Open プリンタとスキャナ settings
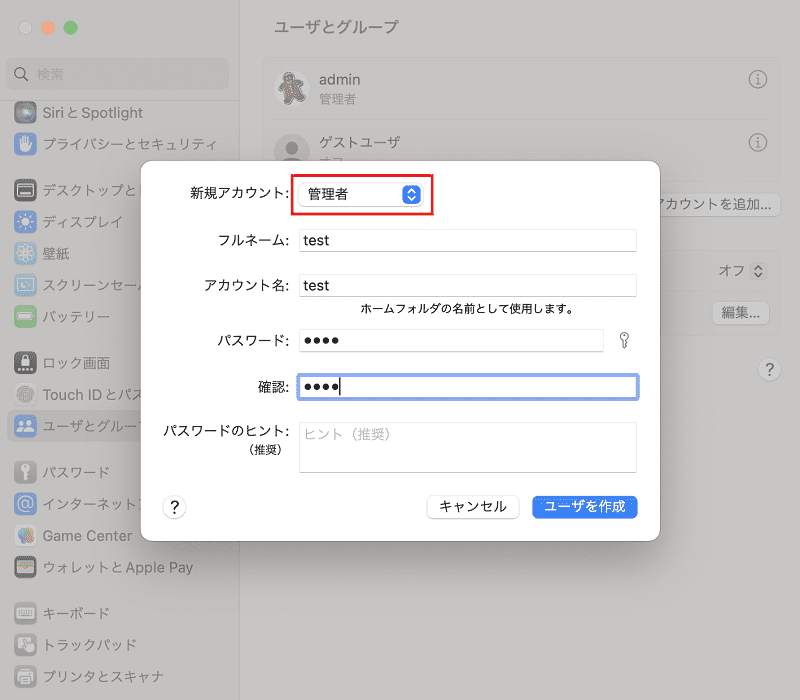Image resolution: width=800 pixels, height=700 pixels. (x=89, y=677)
